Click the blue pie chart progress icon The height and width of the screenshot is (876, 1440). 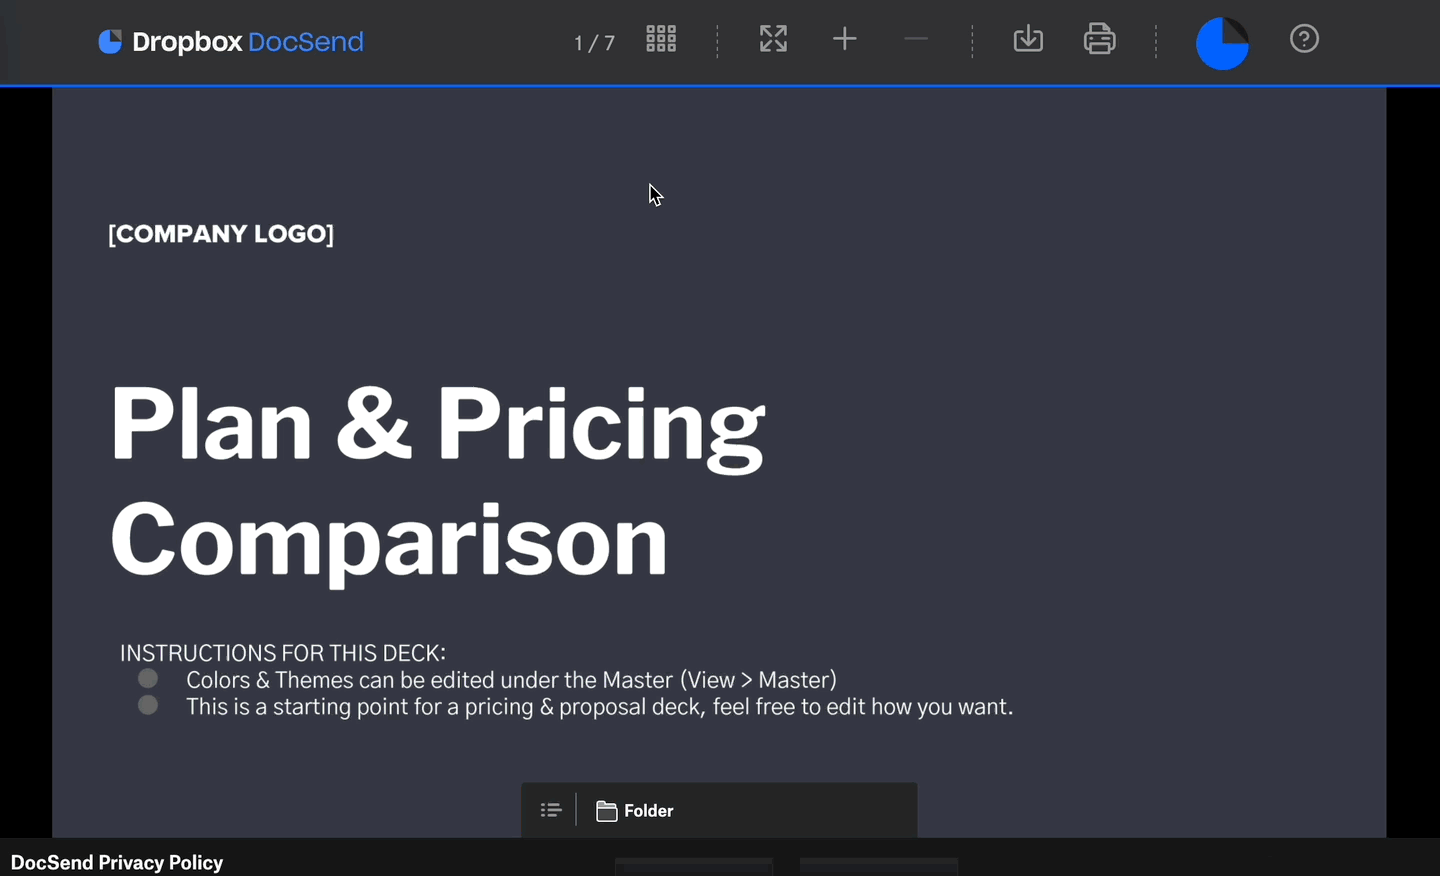point(1222,43)
